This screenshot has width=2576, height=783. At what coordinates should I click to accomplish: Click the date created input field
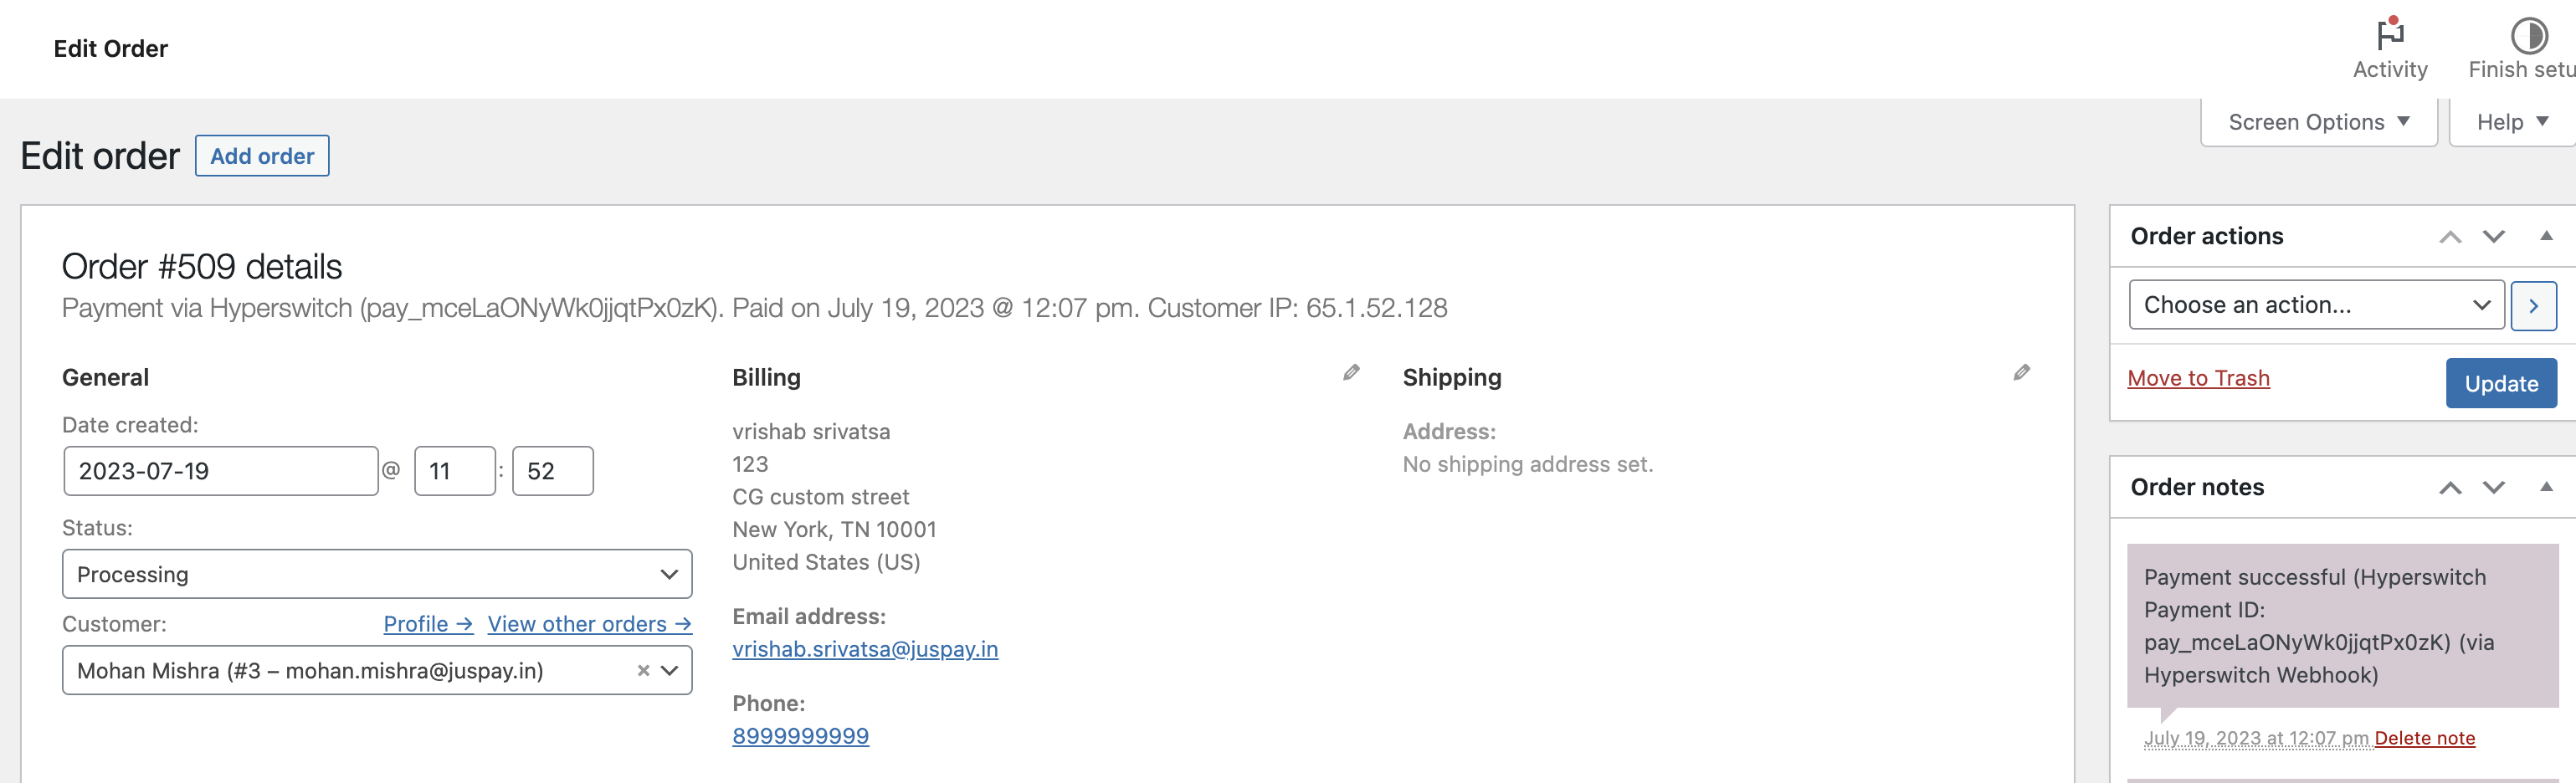pyautogui.click(x=220, y=471)
